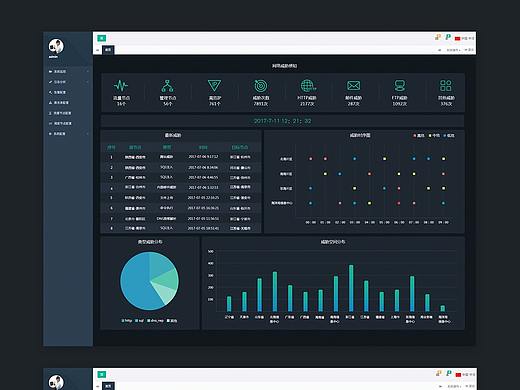This screenshot has height=390, width=520.
Task: Select the home tab in the upper window
Action: click(108, 50)
